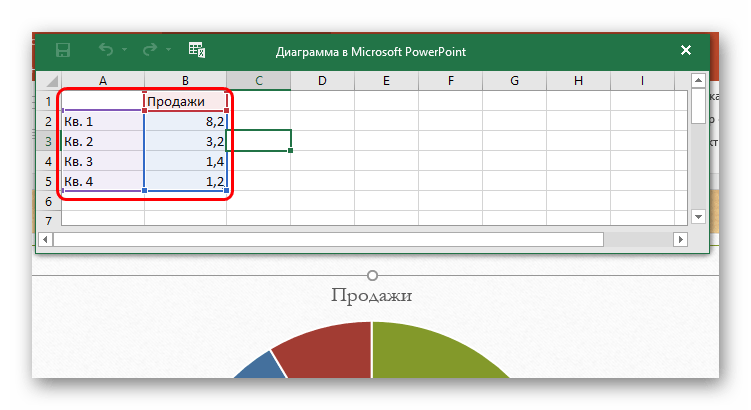Select column A header
The image size is (751, 410).
103,80
